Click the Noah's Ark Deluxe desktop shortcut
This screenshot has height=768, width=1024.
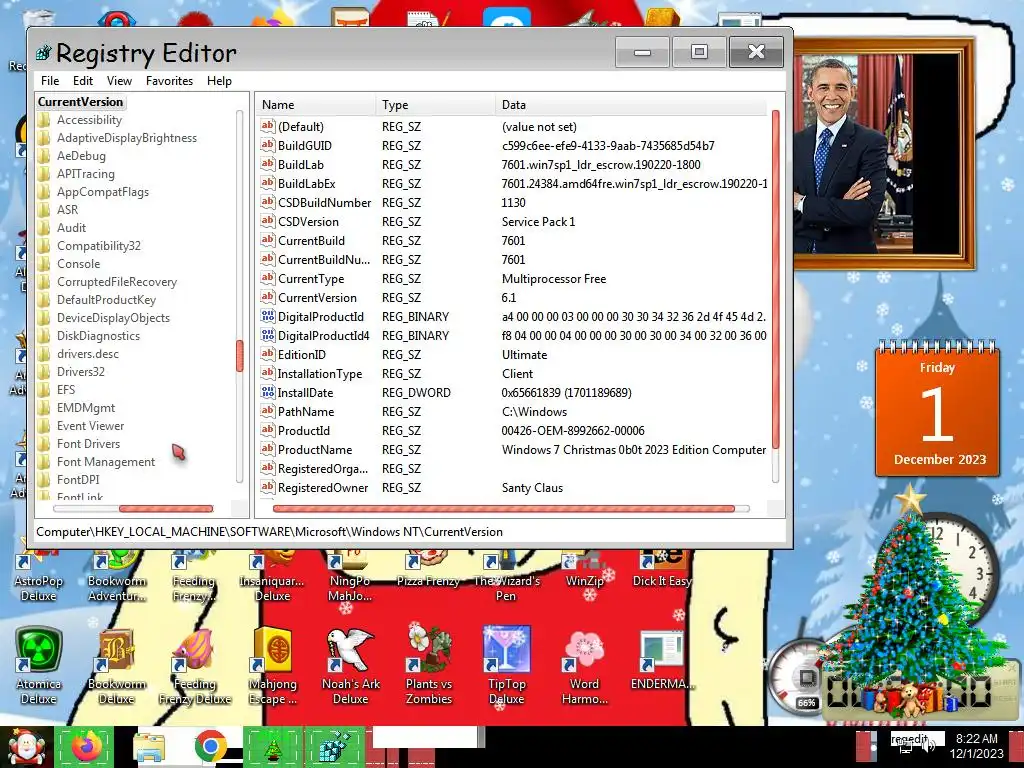click(351, 666)
